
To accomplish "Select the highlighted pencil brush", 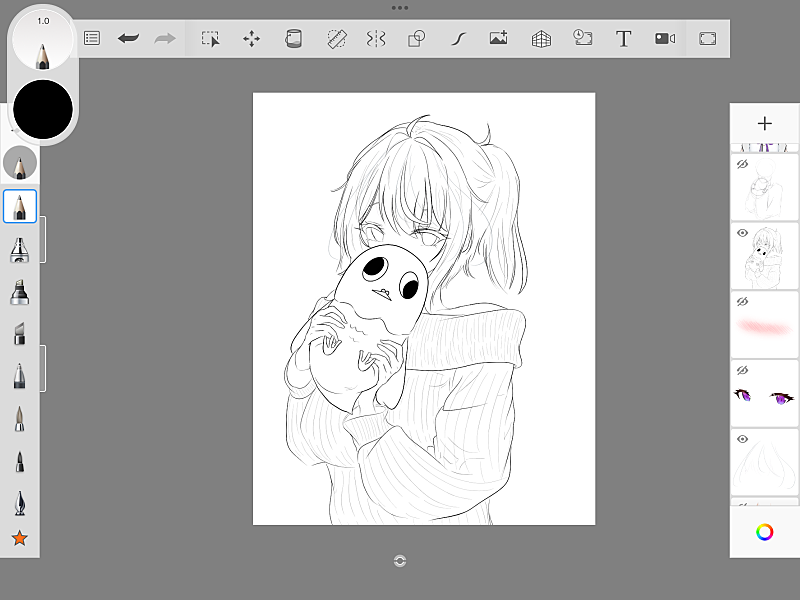I will point(20,206).
